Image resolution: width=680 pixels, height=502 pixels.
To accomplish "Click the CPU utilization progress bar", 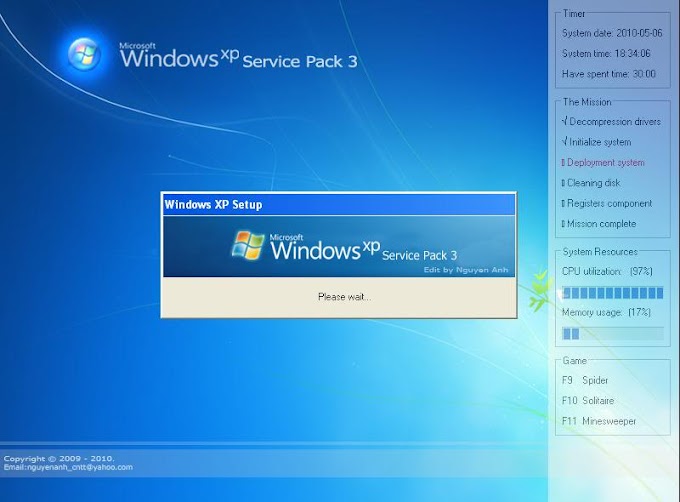I will coord(613,293).
